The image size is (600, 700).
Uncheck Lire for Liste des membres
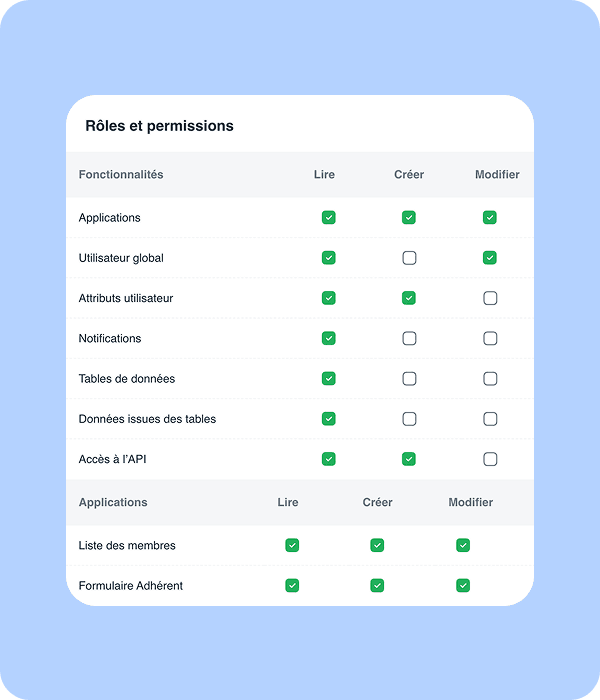click(x=292, y=545)
